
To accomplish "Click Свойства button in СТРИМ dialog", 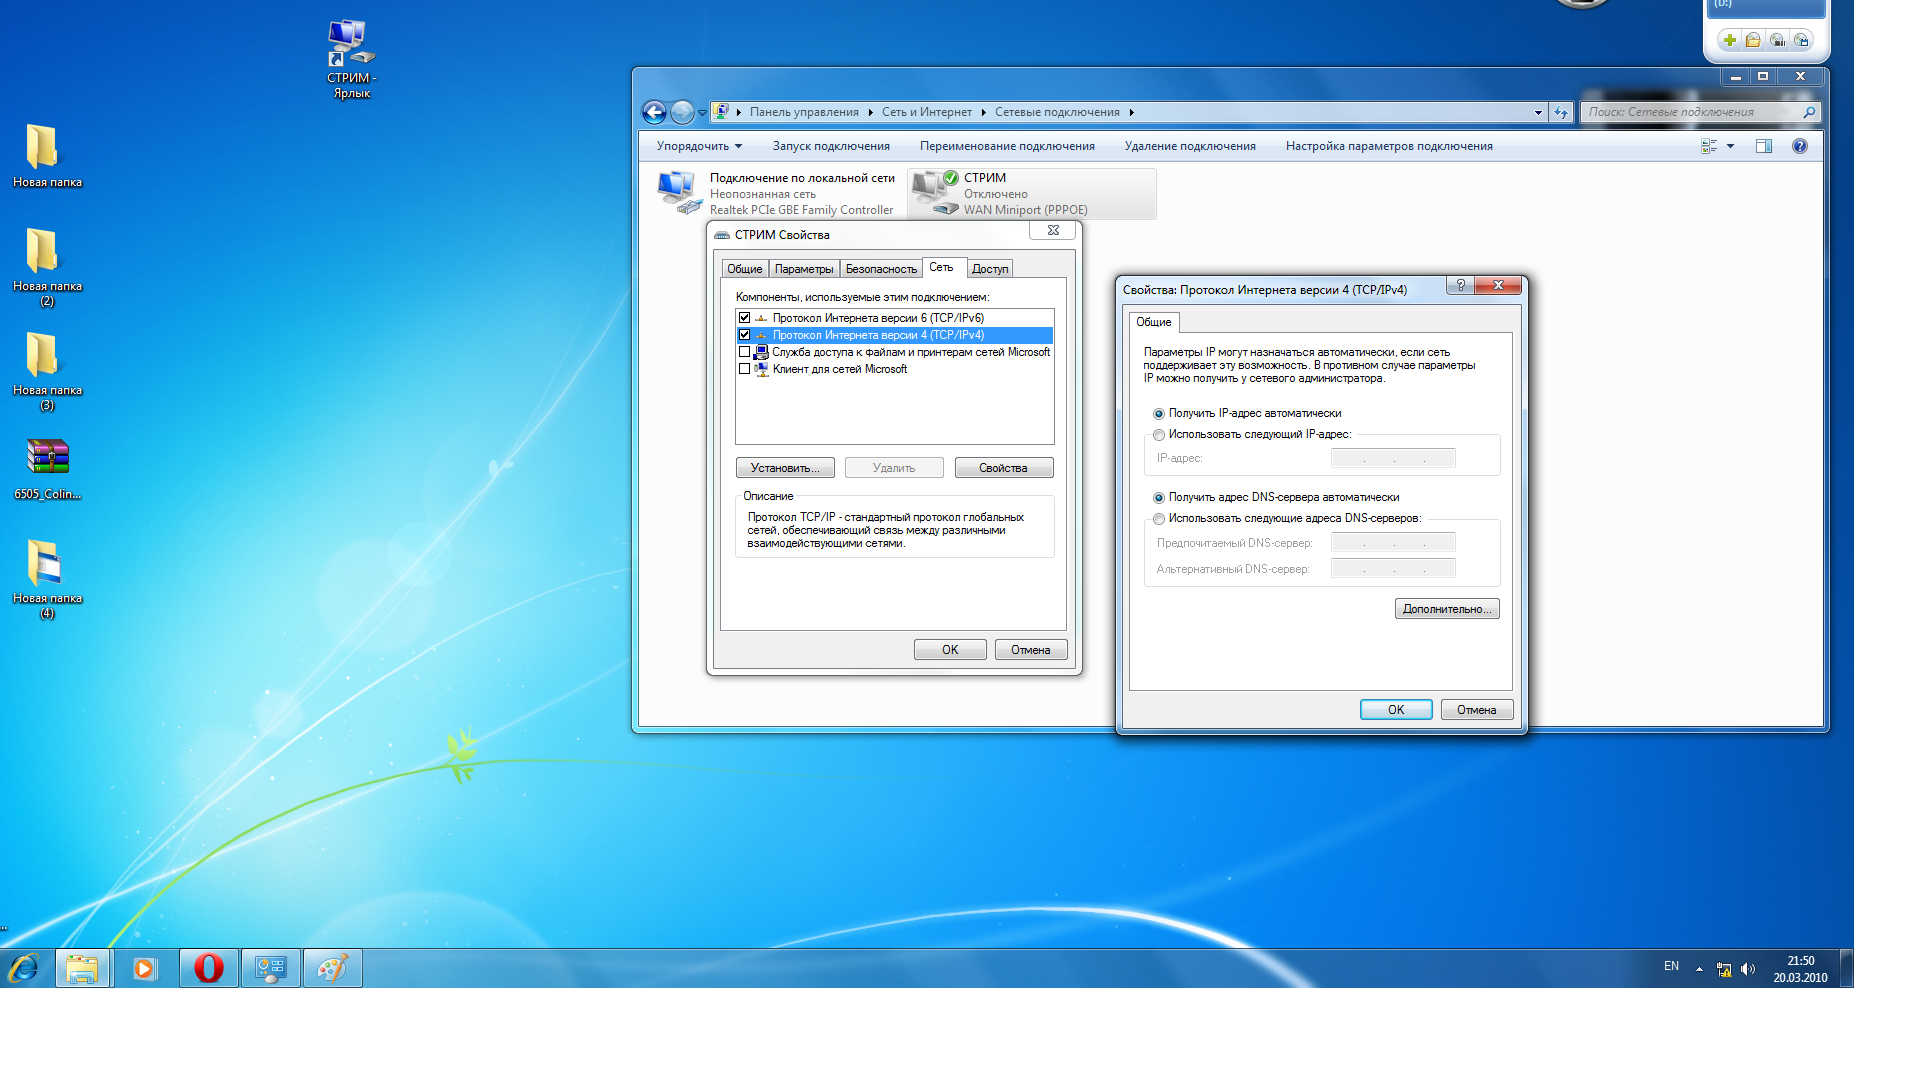I will 1003,468.
